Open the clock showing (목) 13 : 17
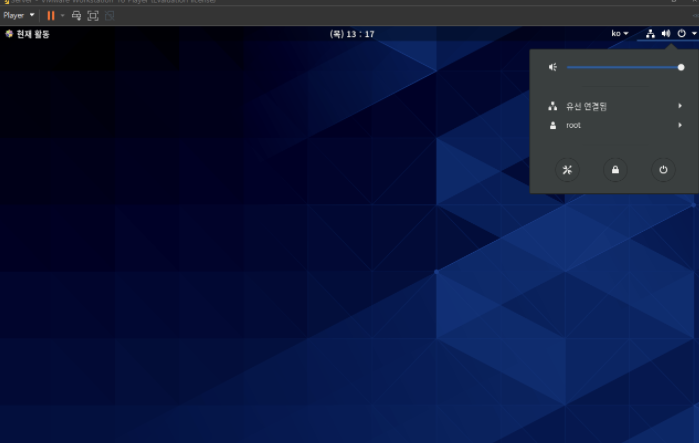 (352, 34)
